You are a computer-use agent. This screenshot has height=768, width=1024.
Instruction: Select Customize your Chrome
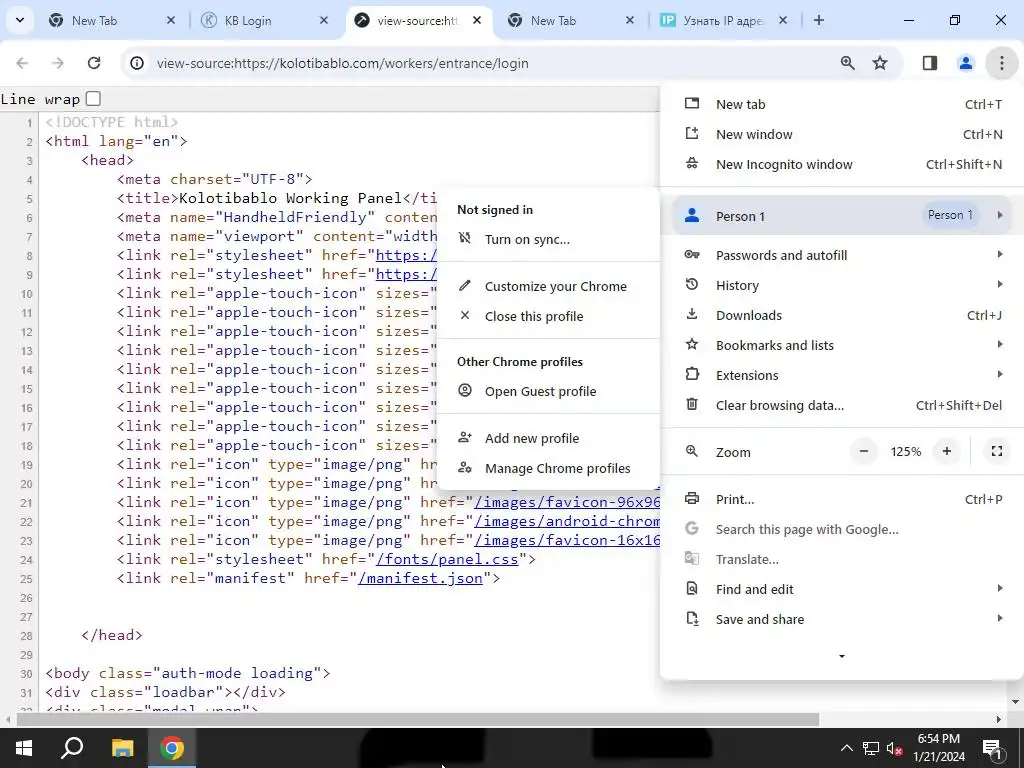point(548,287)
